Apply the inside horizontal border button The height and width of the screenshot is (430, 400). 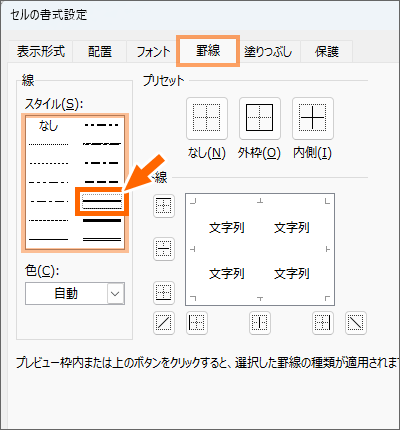coord(164,249)
